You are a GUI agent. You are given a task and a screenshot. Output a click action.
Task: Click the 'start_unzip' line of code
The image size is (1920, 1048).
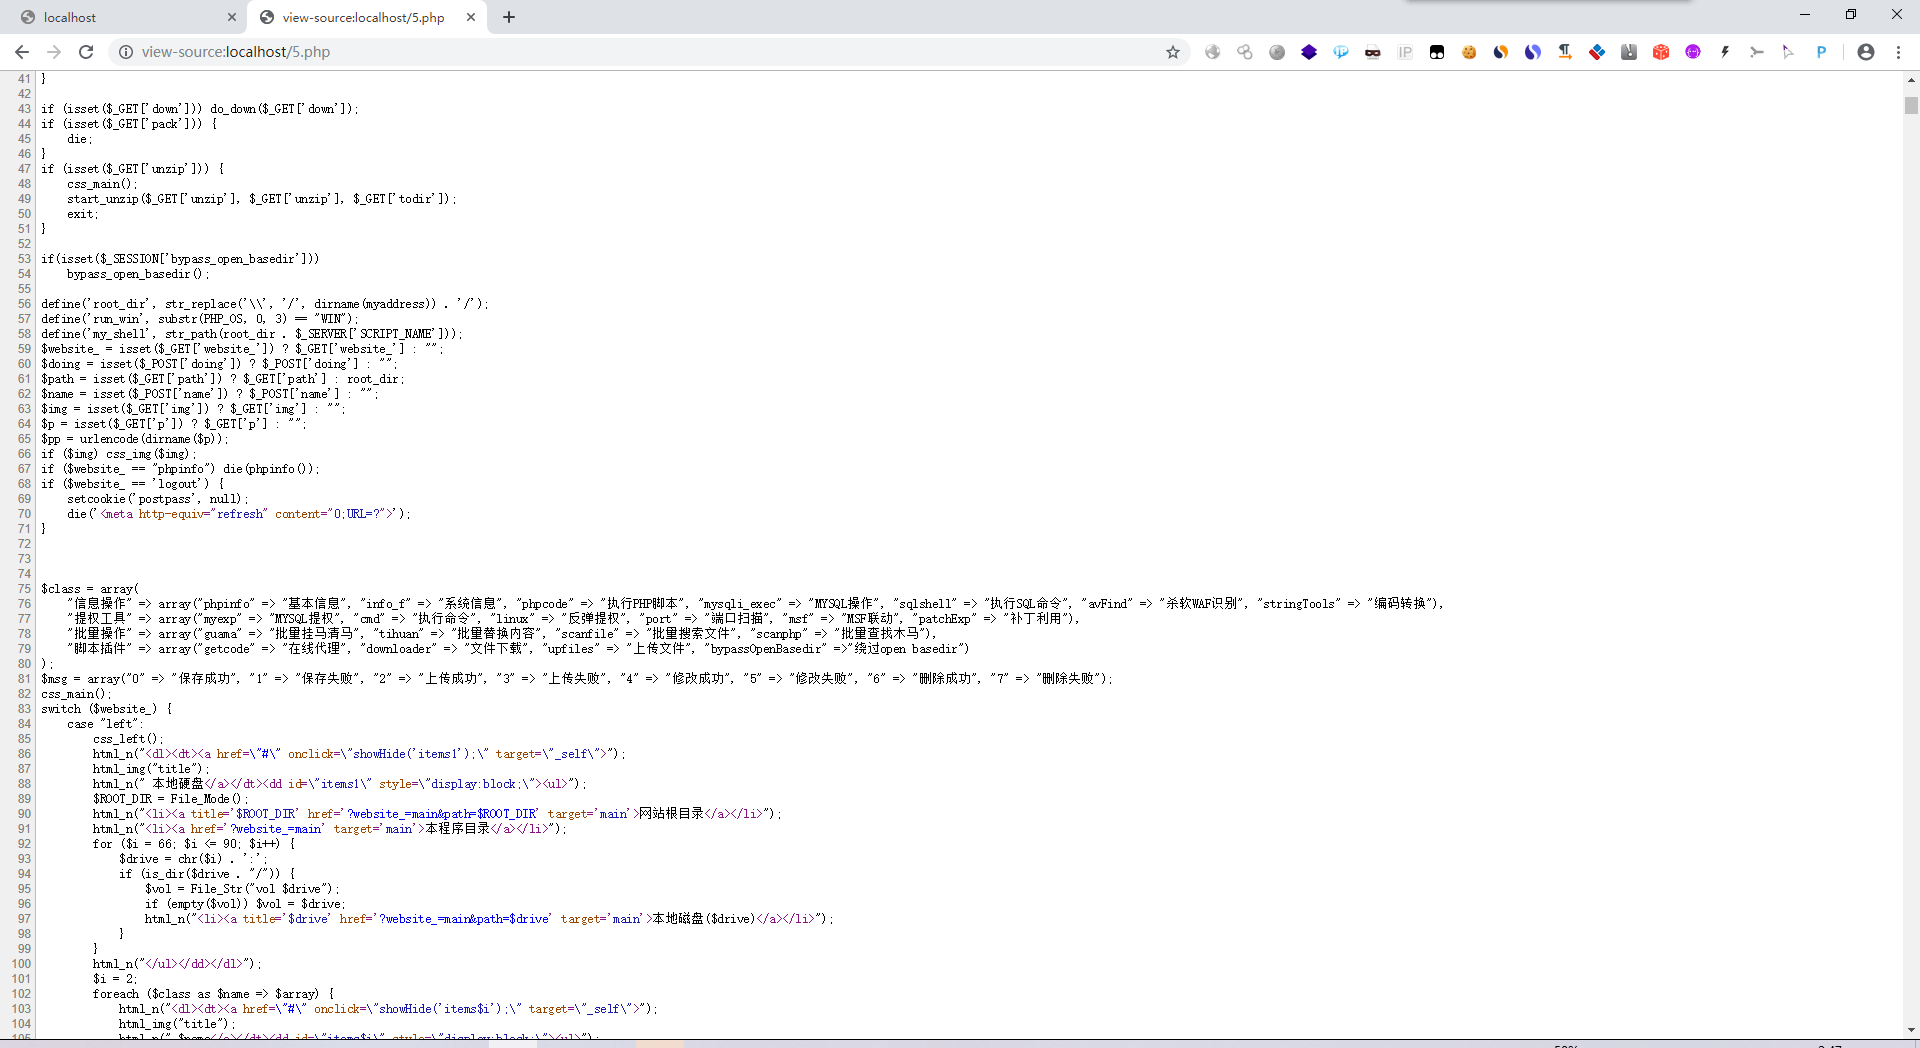262,199
